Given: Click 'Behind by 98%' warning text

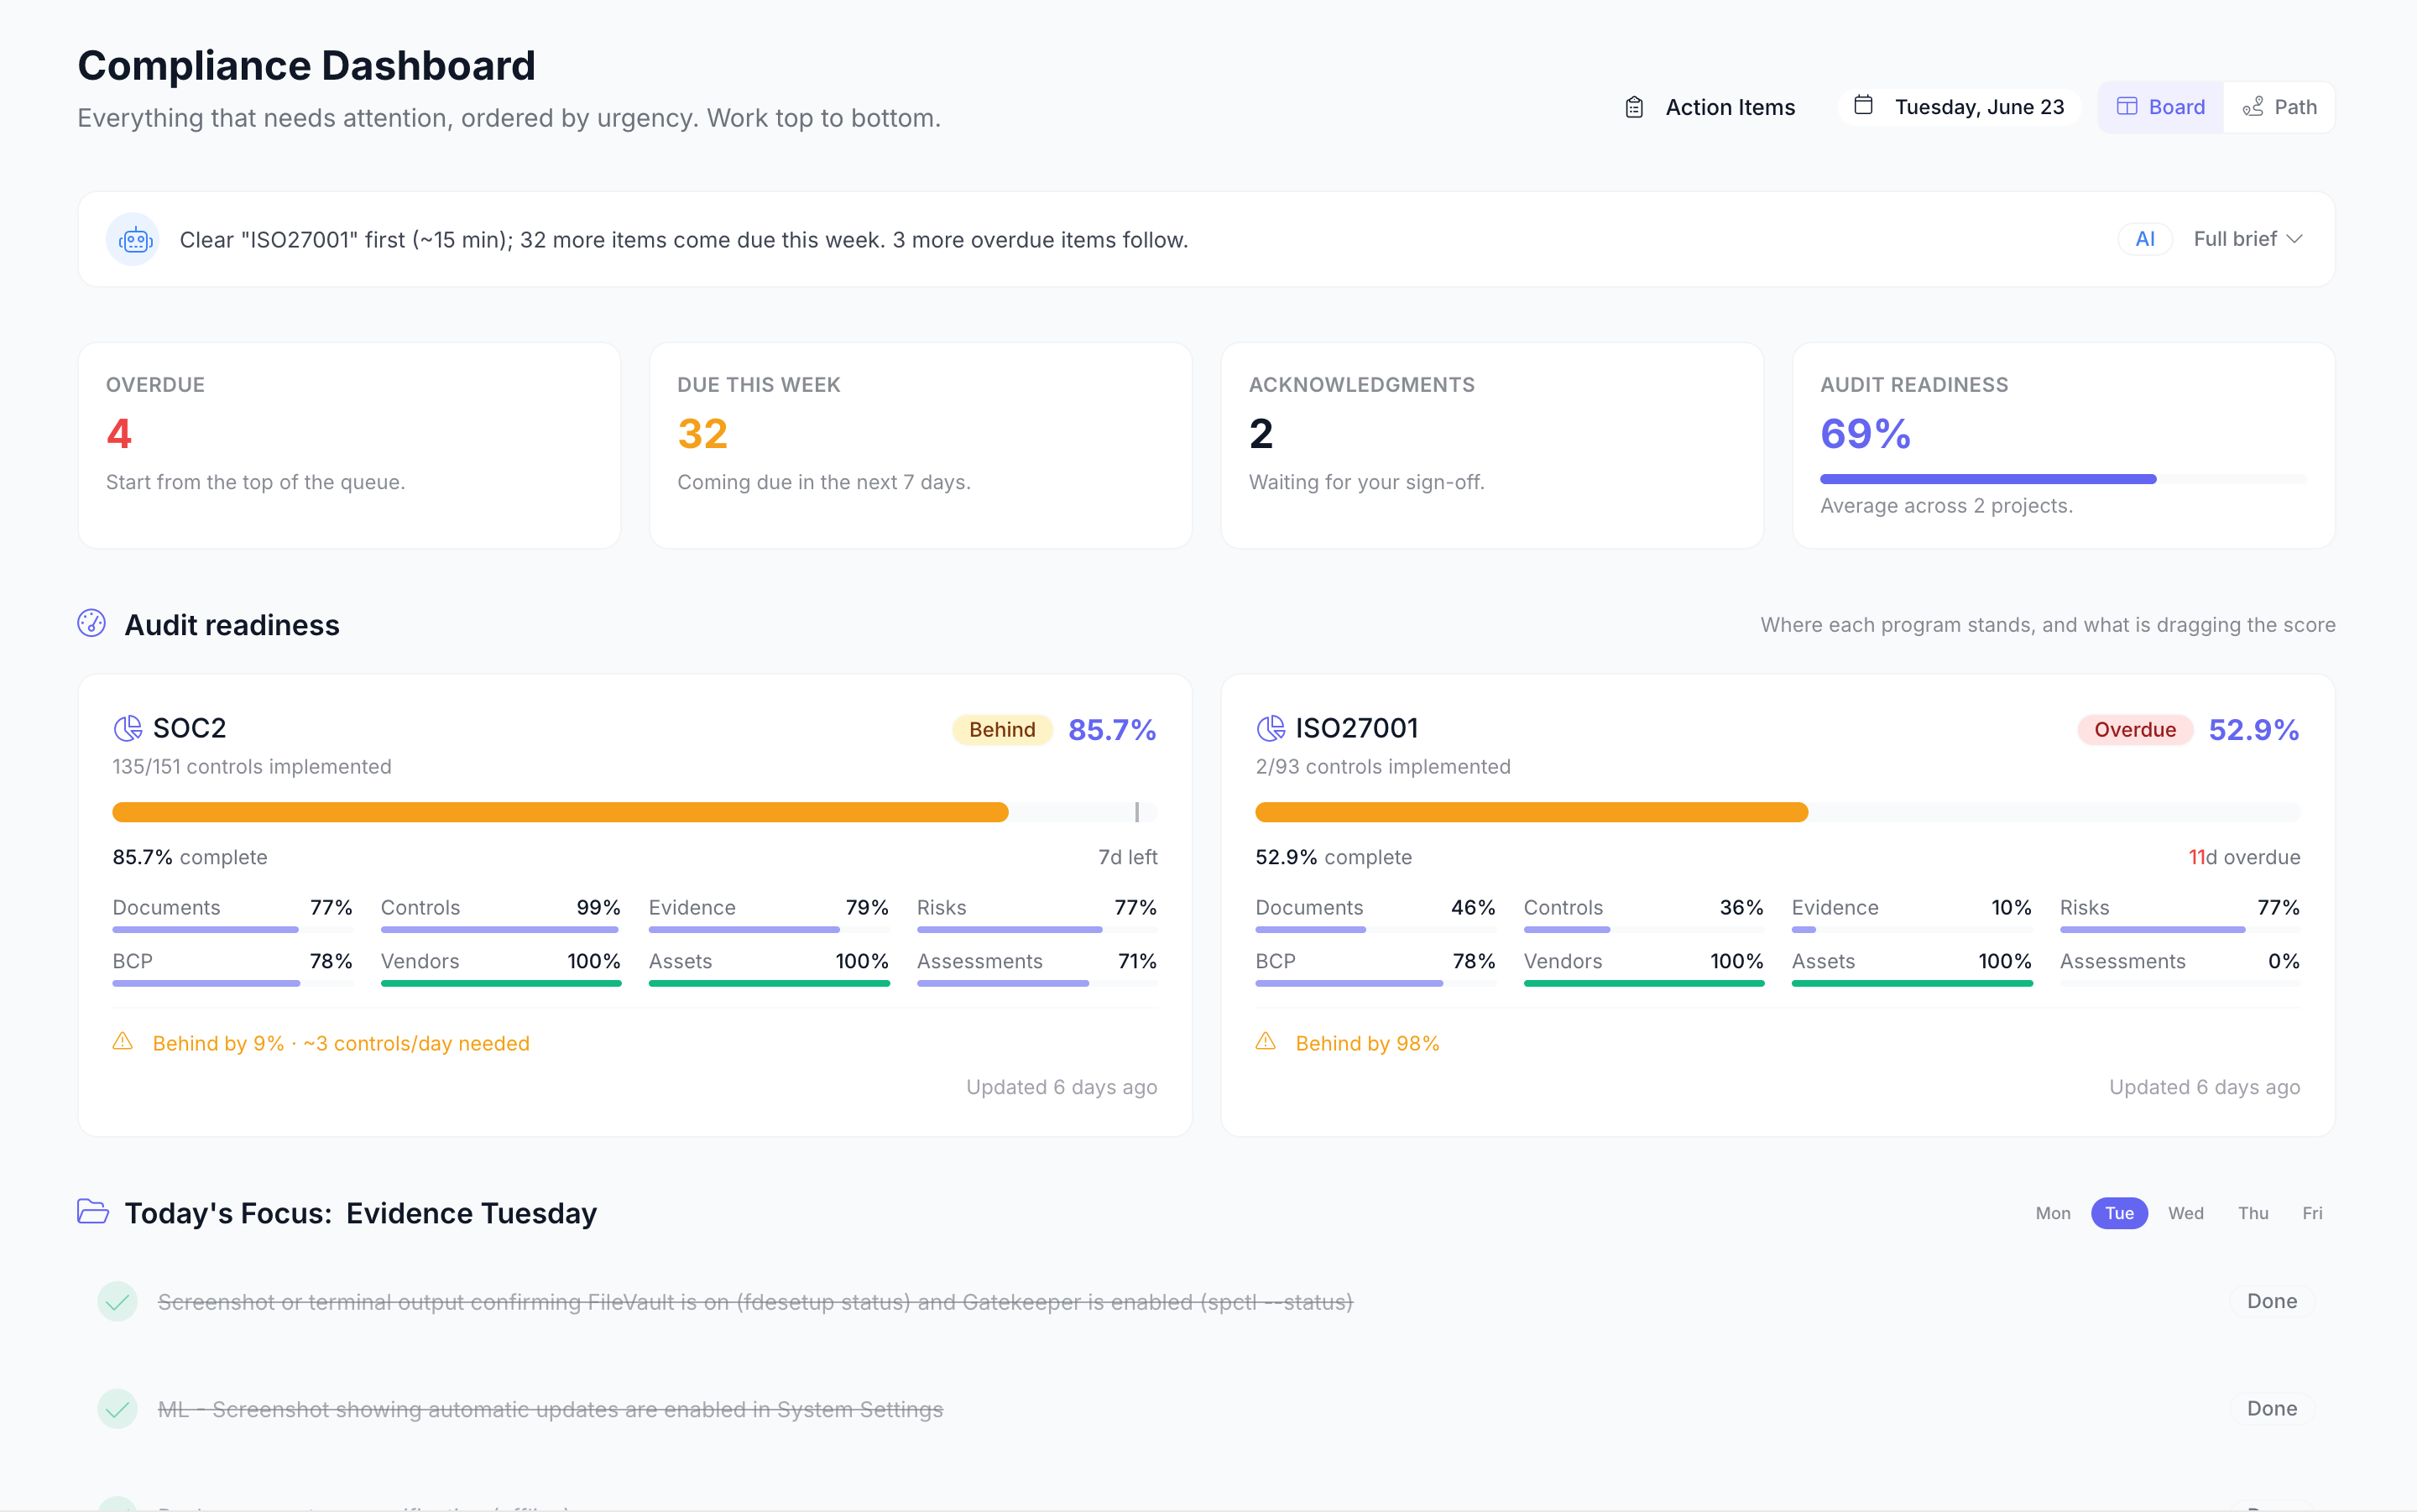Looking at the screenshot, I should pyautogui.click(x=1367, y=1043).
